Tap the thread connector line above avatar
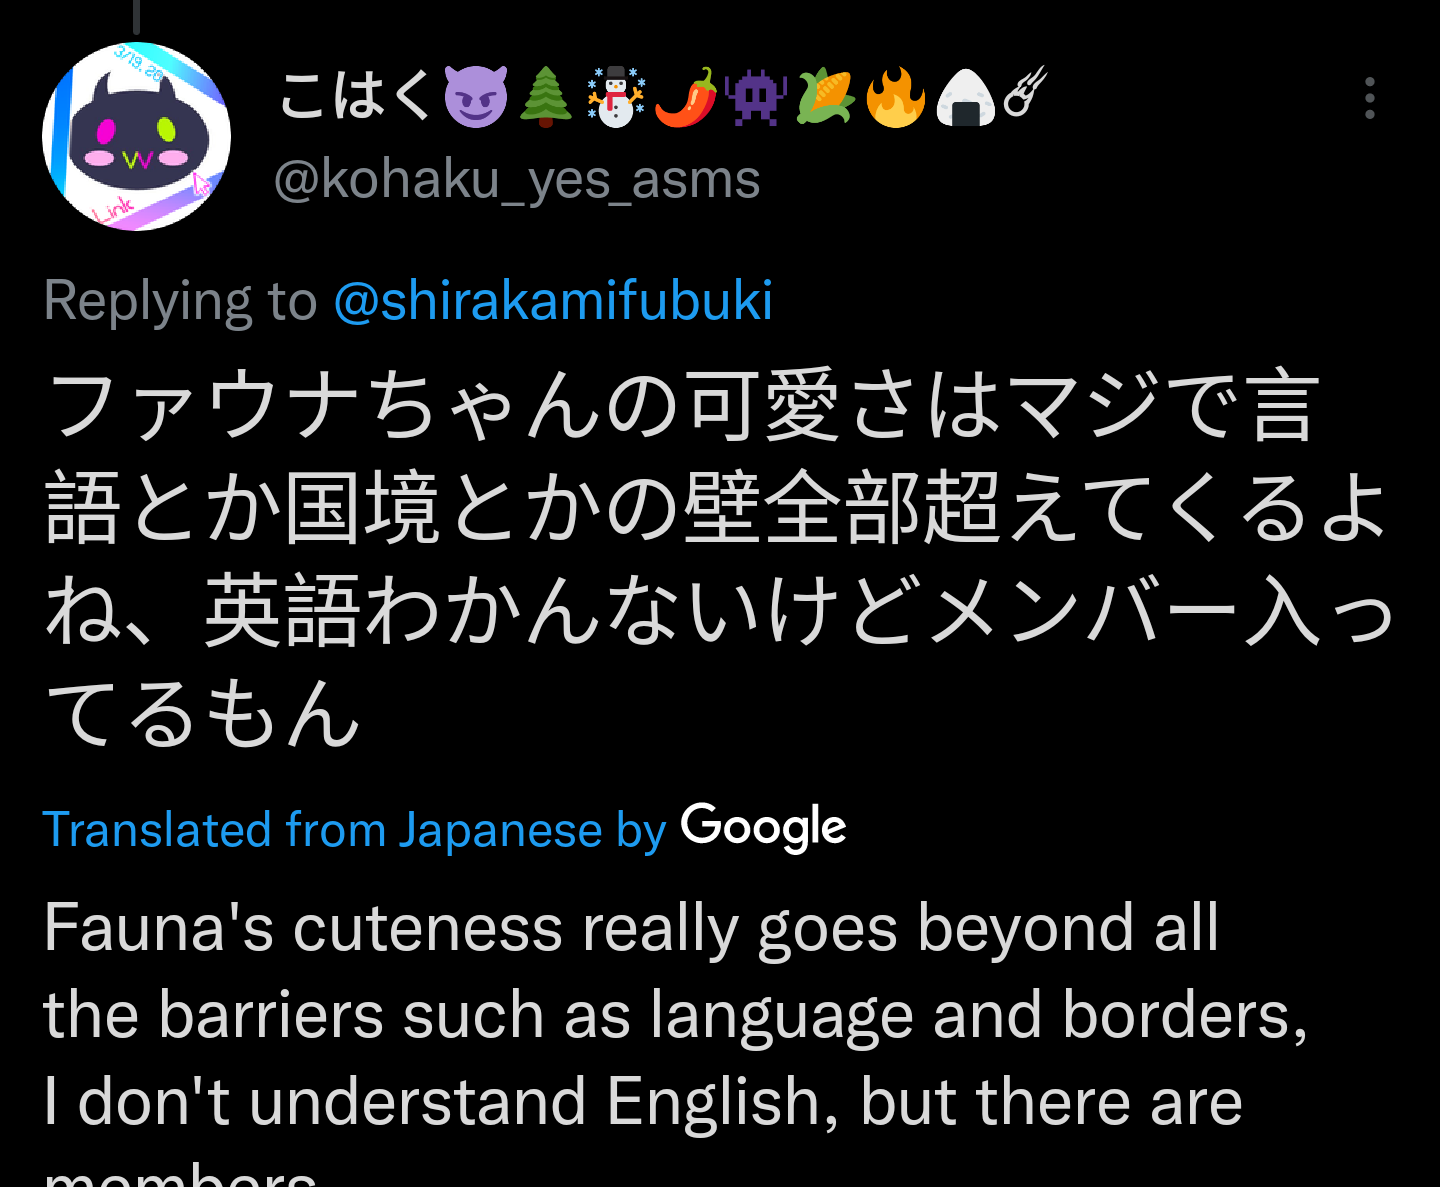Image resolution: width=1440 pixels, height=1187 pixels. pos(136,16)
